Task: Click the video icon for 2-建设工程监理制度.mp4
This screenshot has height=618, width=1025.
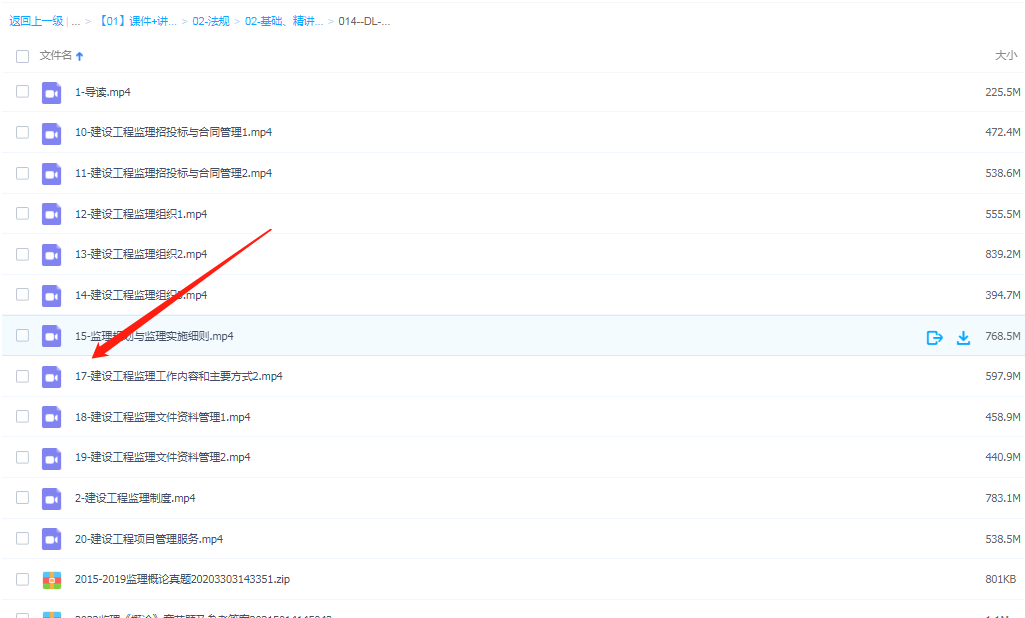Action: [52, 498]
